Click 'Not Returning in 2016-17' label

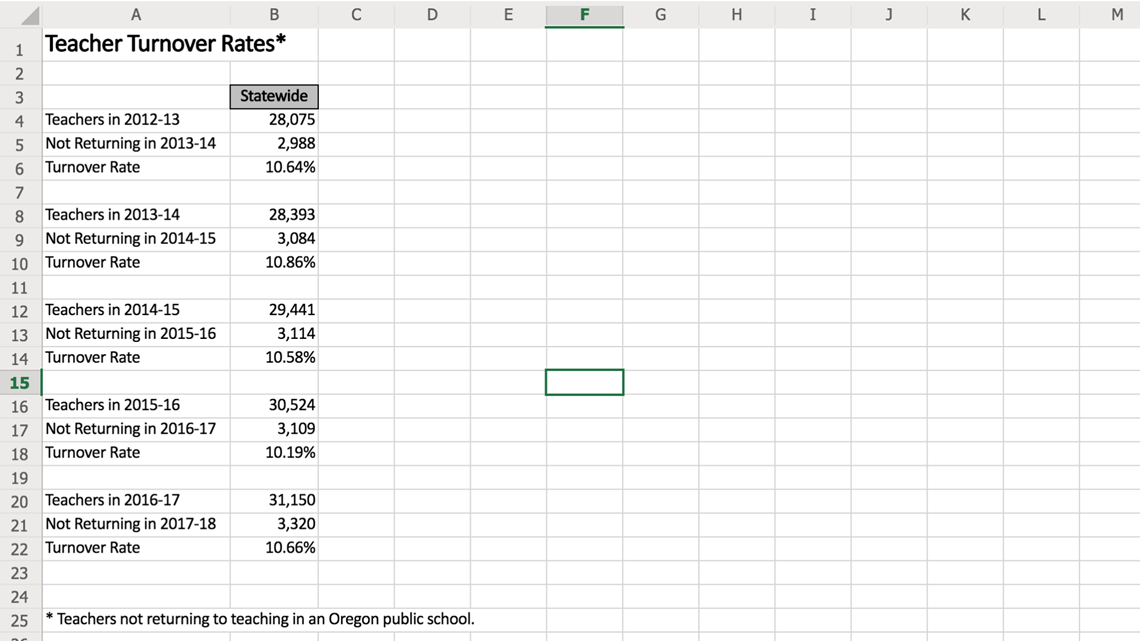131,430
